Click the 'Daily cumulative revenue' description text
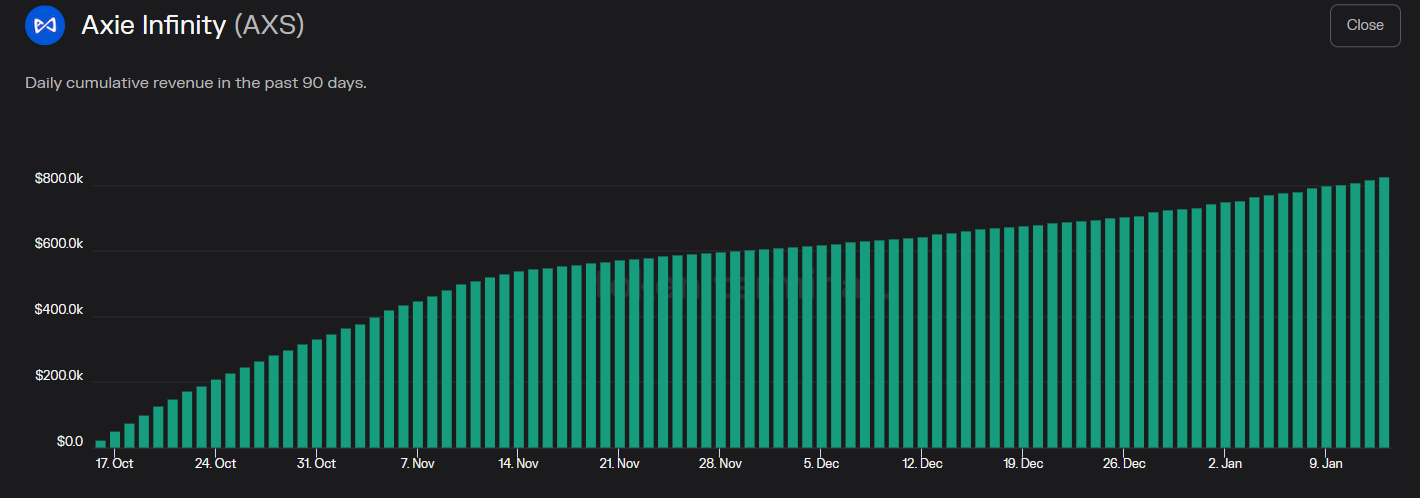Image resolution: width=1420 pixels, height=498 pixels. (x=196, y=82)
